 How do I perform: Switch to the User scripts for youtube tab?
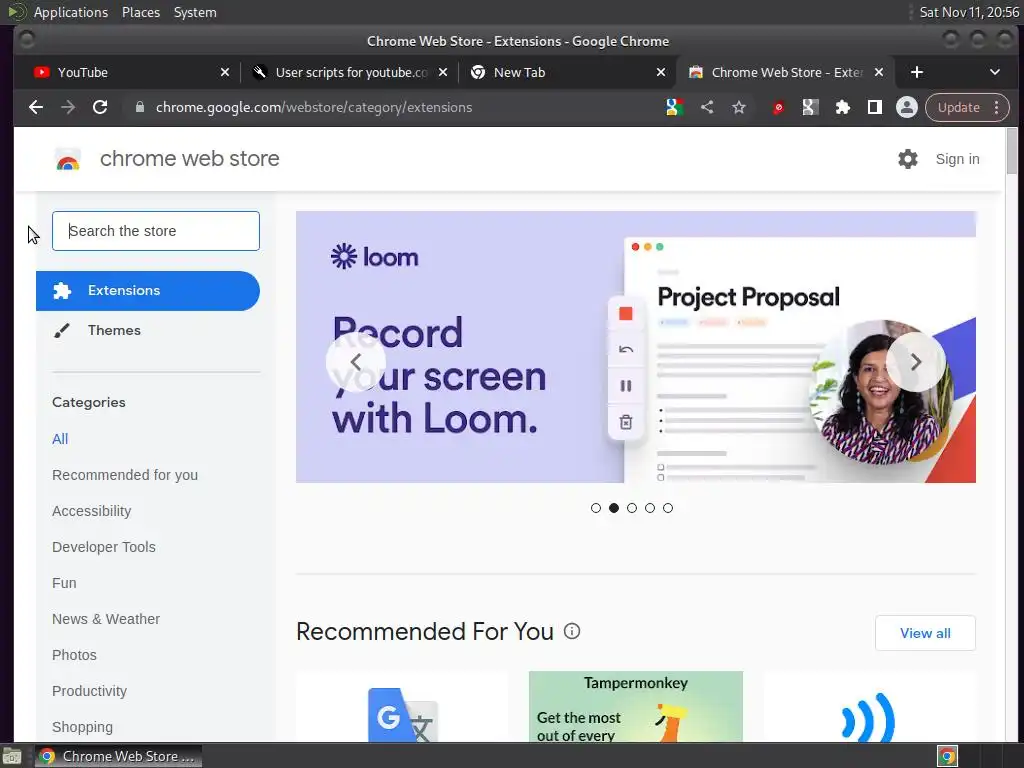point(349,72)
